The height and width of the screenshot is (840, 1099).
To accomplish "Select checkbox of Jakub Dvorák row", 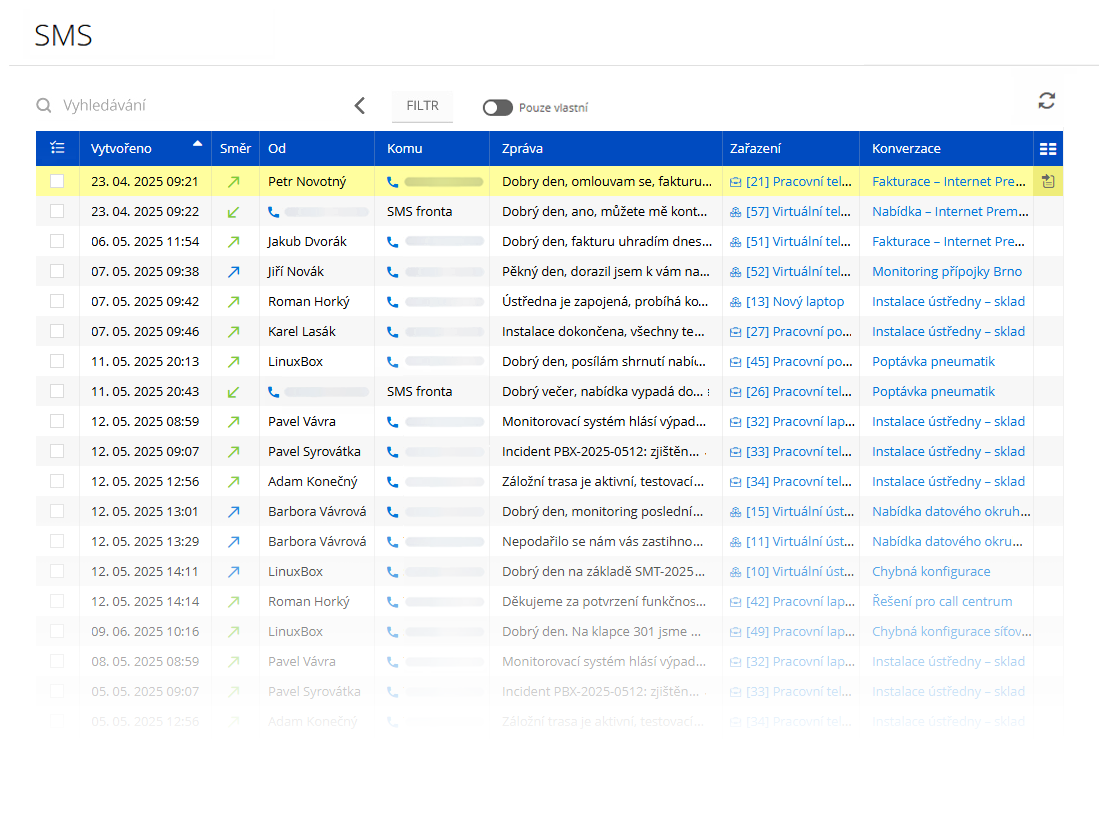I will point(57,241).
